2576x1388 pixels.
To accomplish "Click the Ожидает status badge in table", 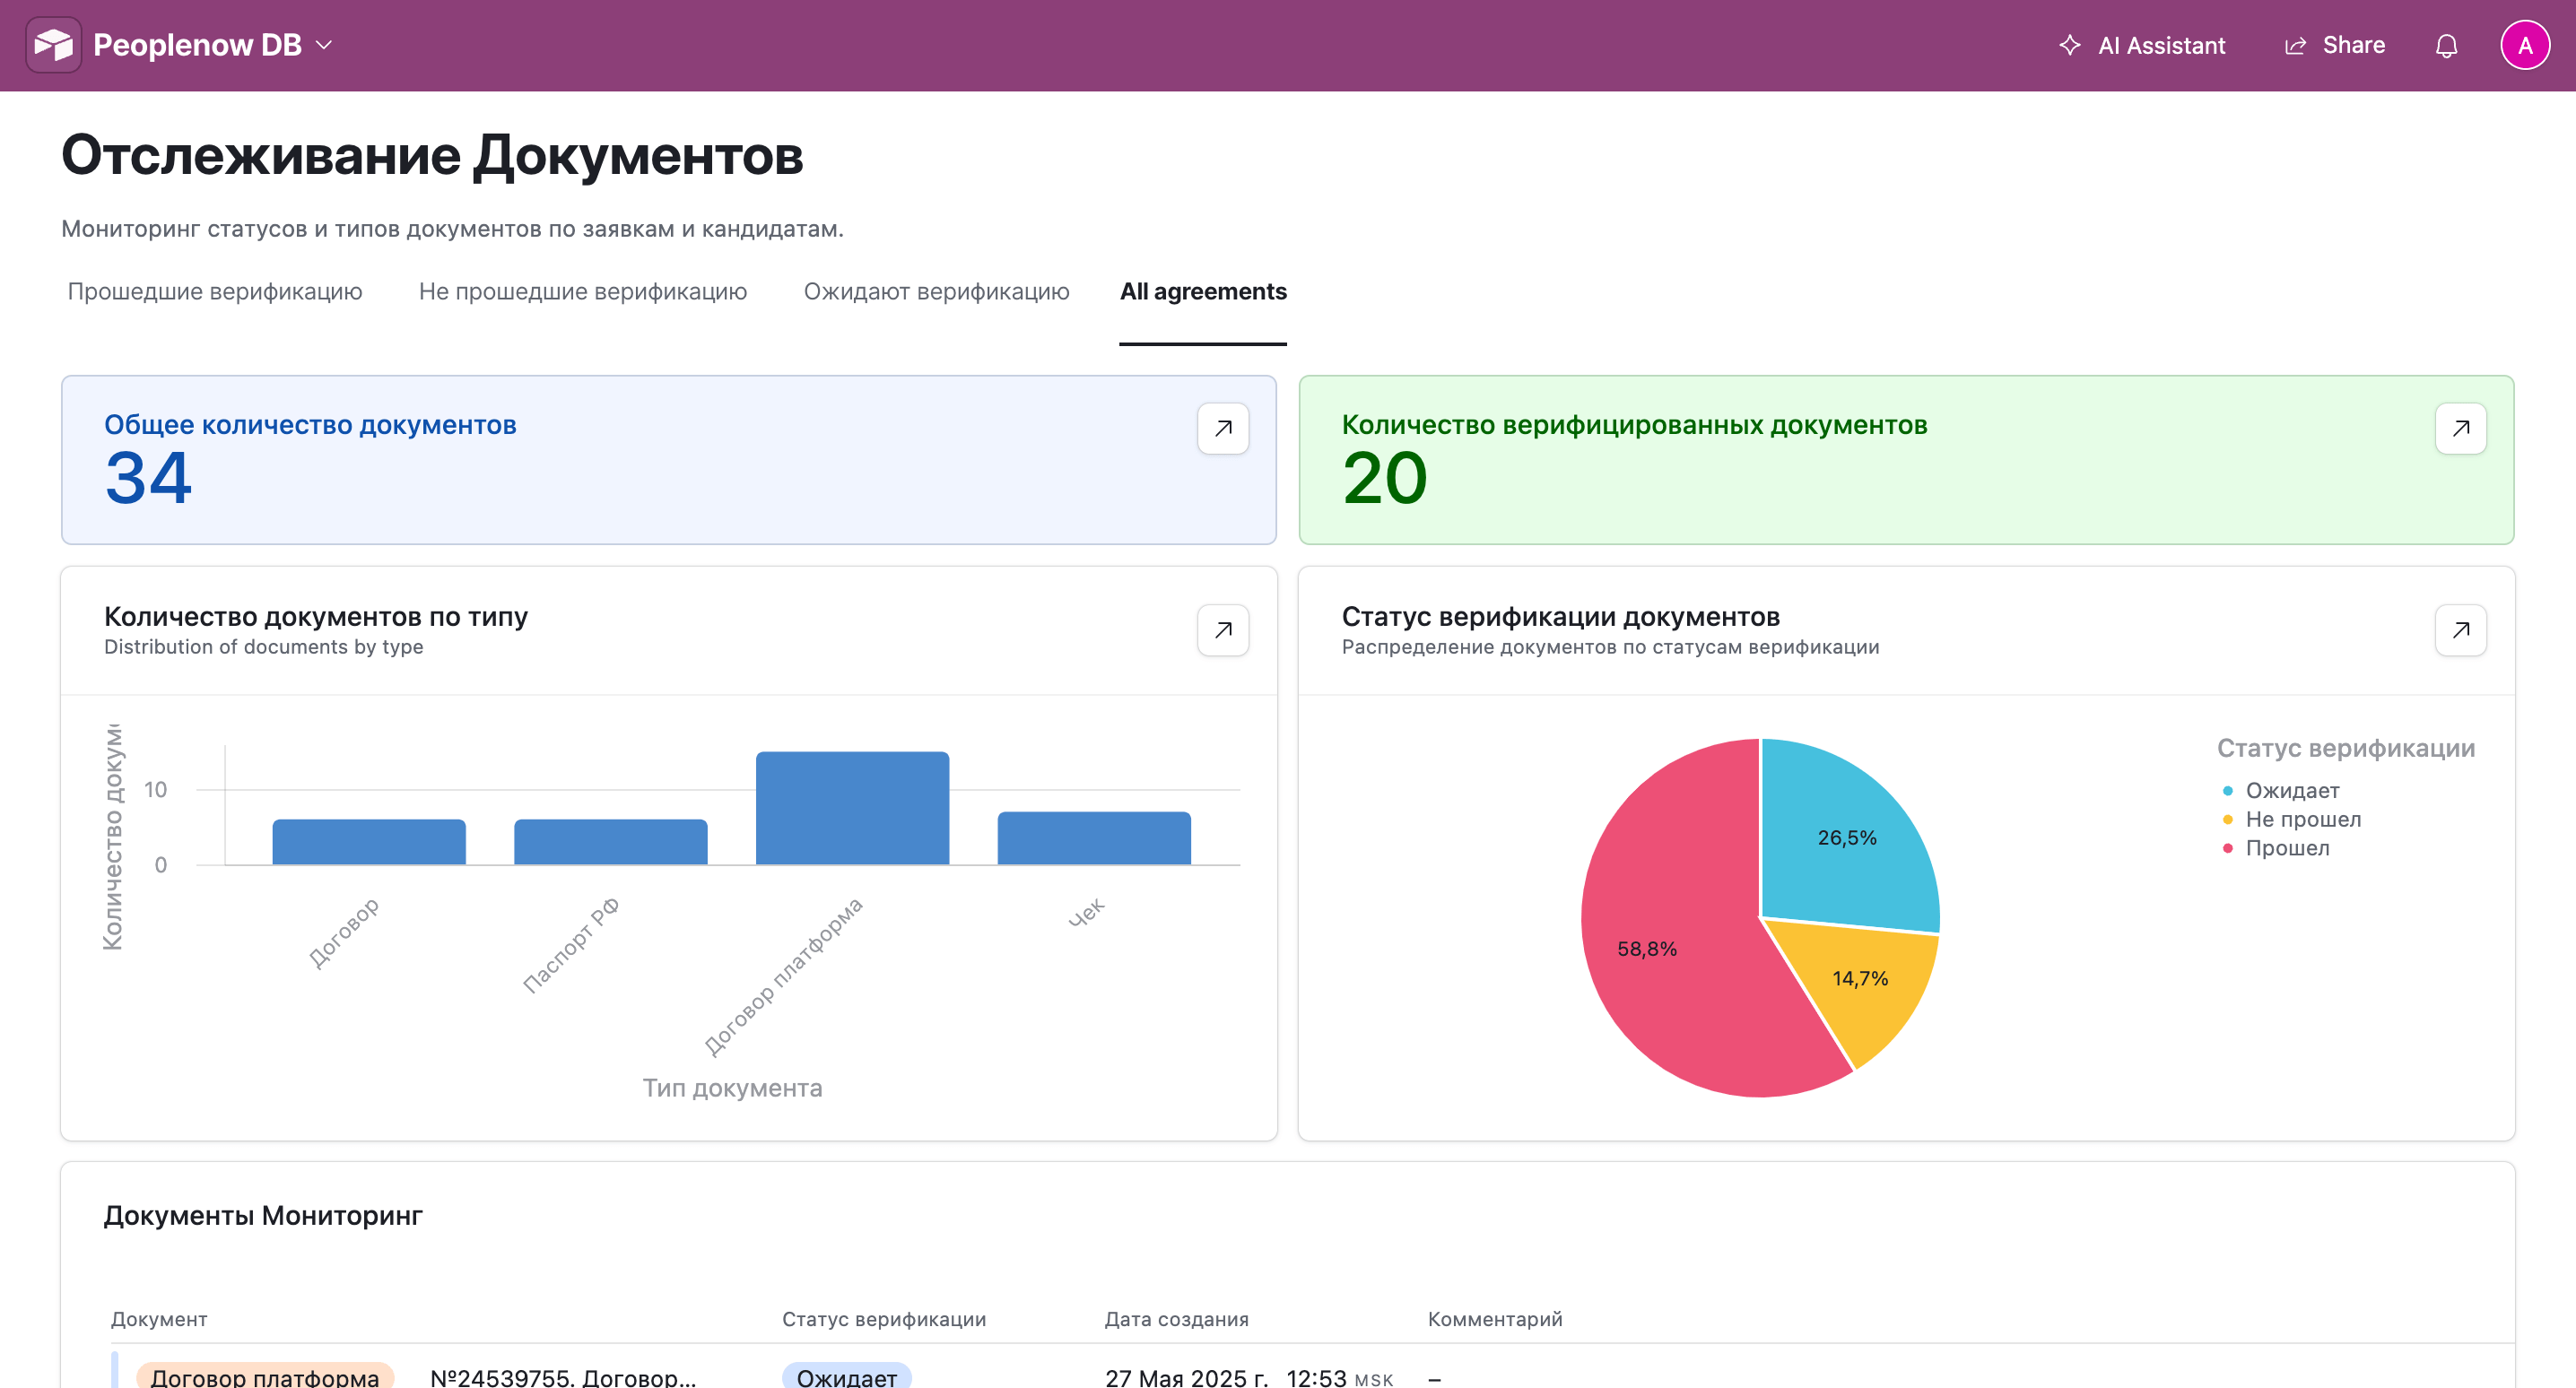I will point(846,1376).
